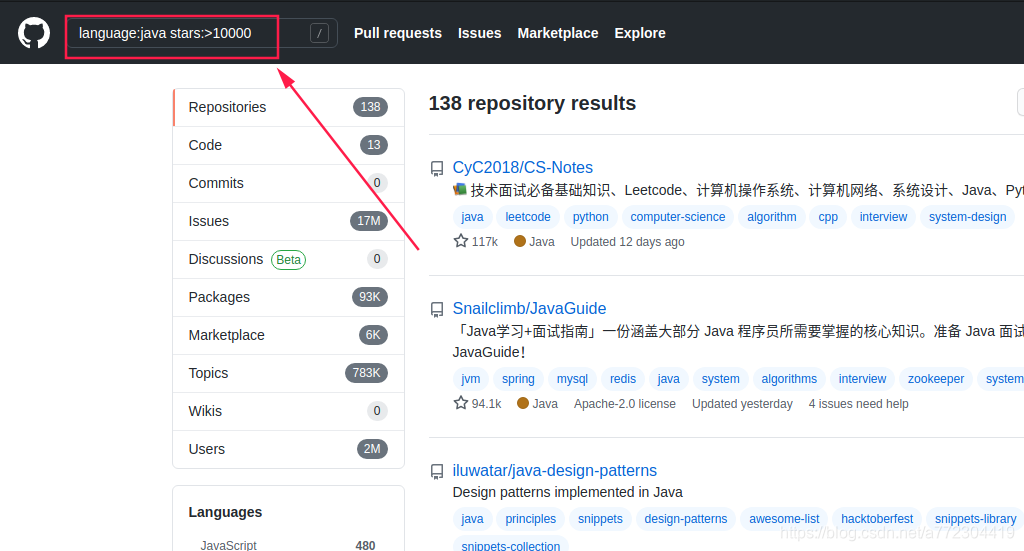The height and width of the screenshot is (551, 1024).
Task: Click the star icon showing 94.1k
Action: click(x=461, y=403)
